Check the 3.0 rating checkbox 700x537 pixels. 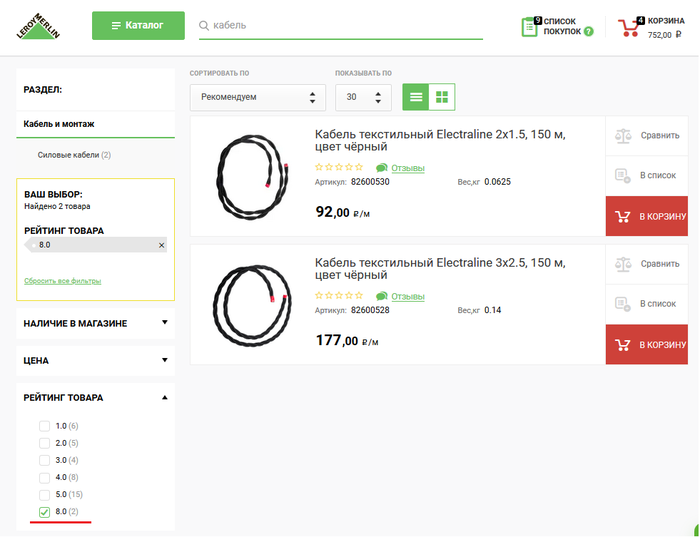coord(44,460)
